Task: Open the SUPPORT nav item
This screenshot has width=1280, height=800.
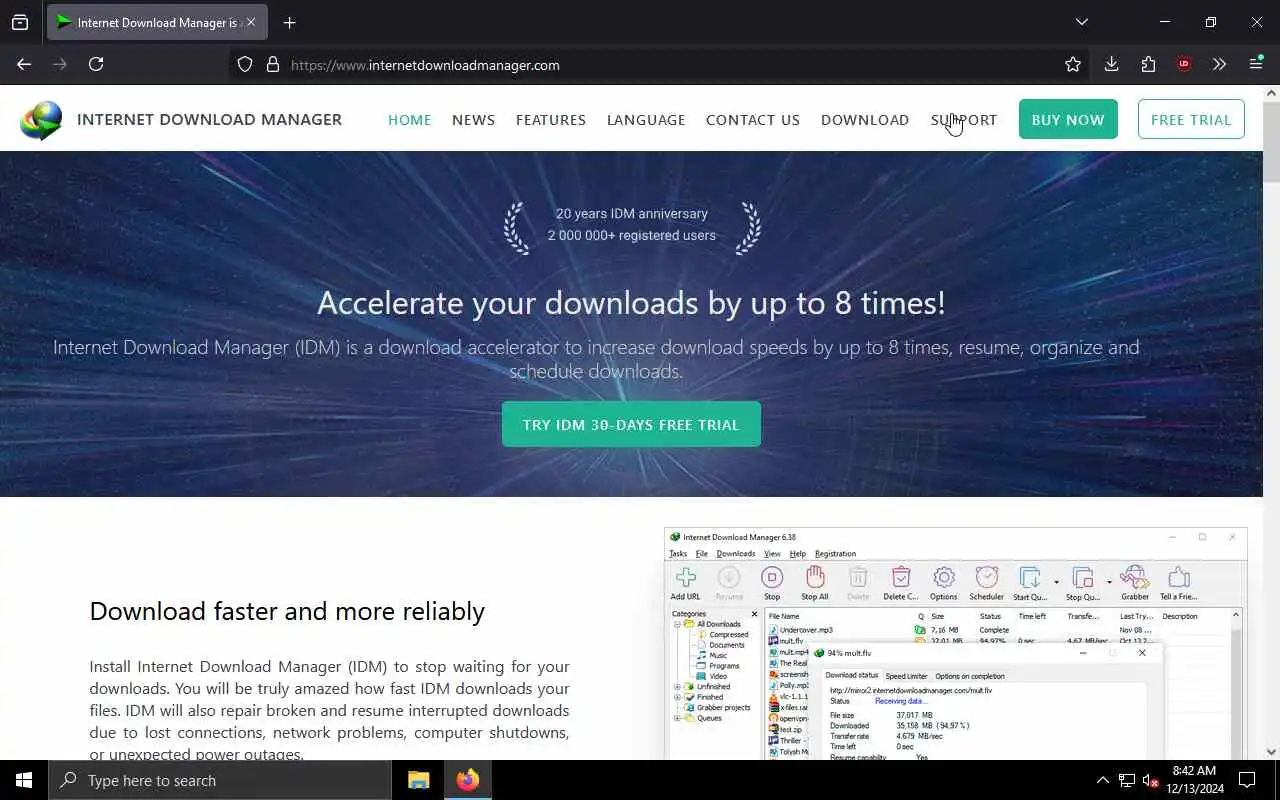Action: (x=964, y=120)
